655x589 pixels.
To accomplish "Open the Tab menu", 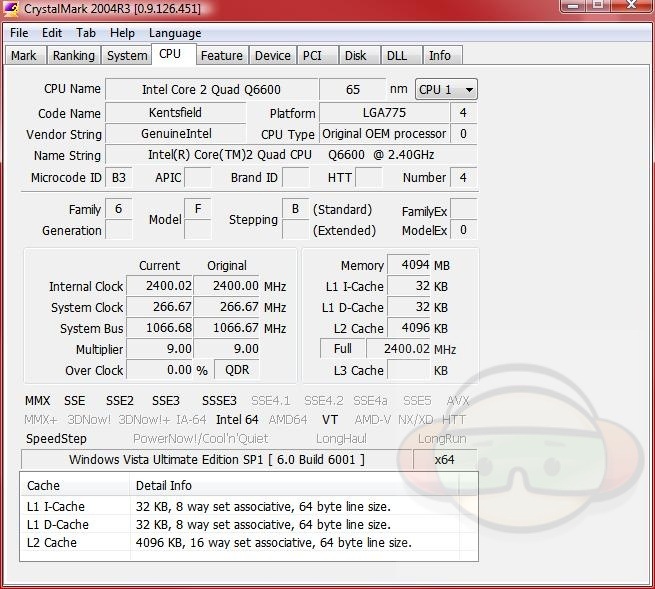I will pyautogui.click(x=86, y=33).
